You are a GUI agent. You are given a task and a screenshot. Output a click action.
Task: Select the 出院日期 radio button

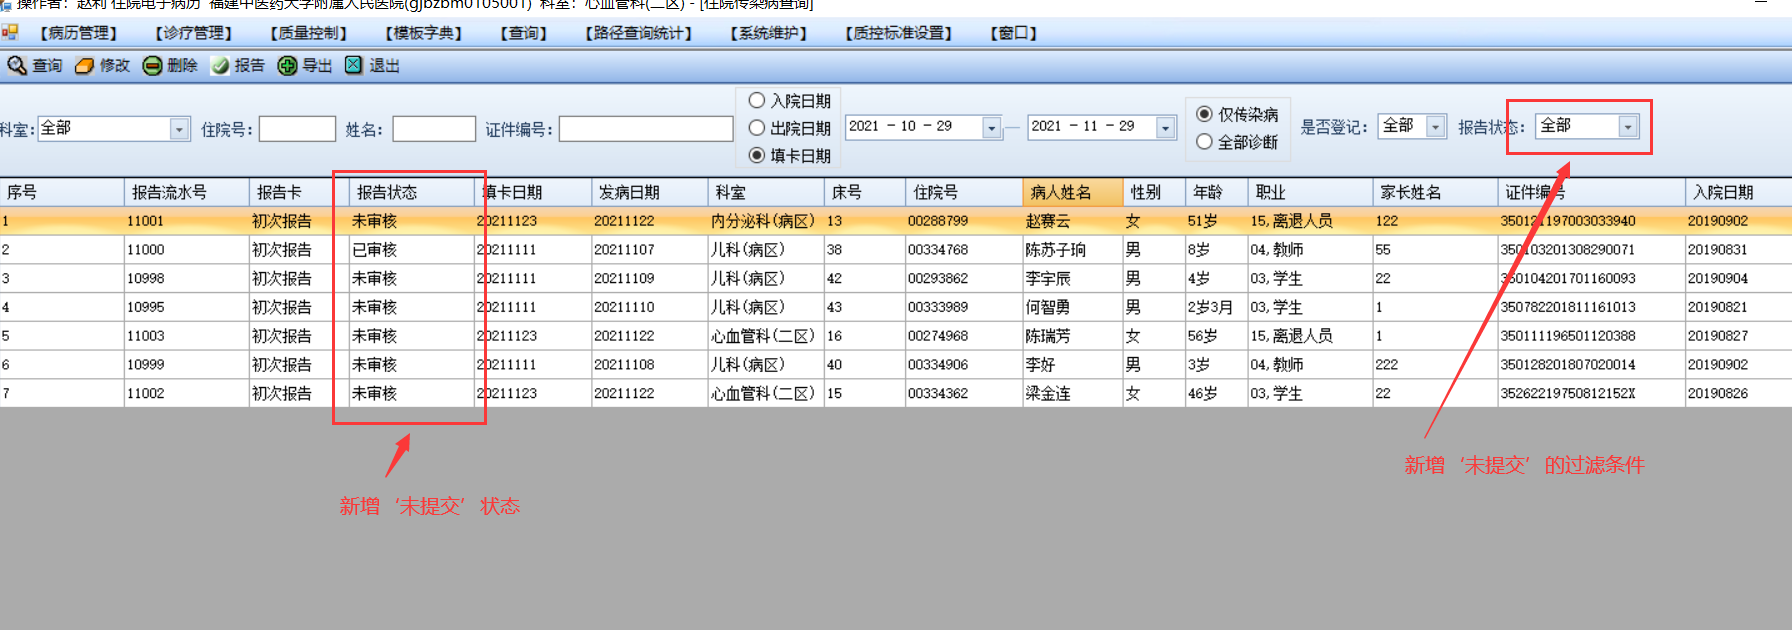[757, 128]
